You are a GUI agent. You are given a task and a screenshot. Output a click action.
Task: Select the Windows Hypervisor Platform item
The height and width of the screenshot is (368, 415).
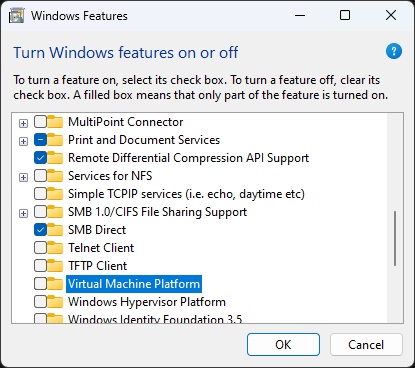[147, 302]
